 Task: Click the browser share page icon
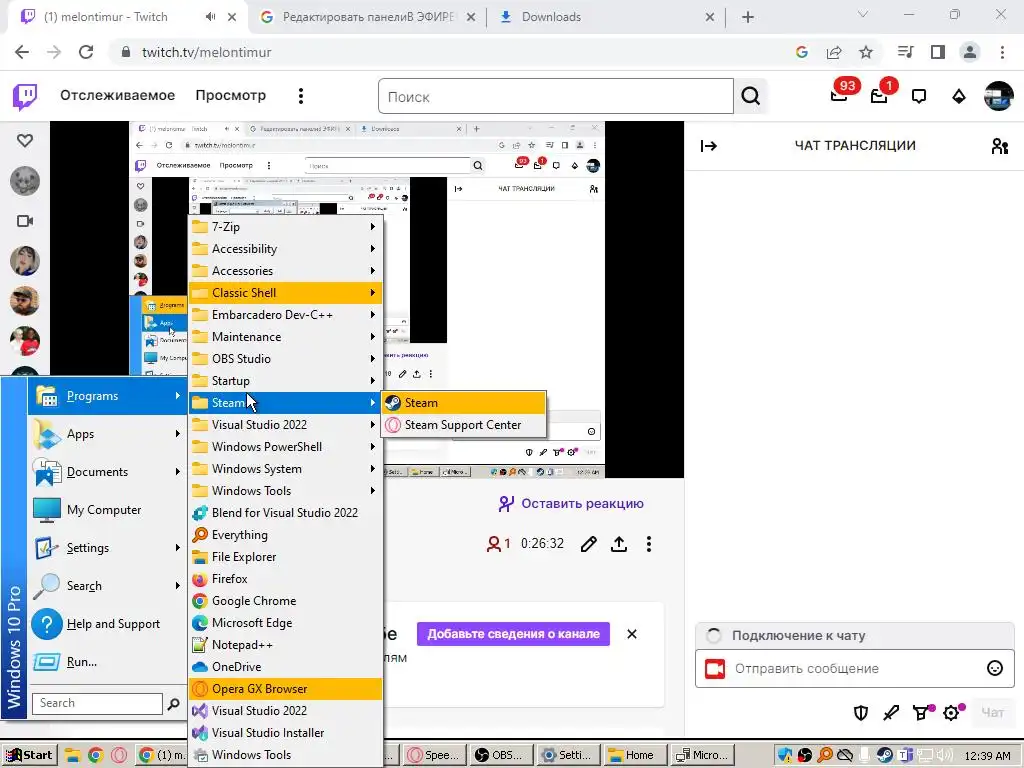[834, 52]
